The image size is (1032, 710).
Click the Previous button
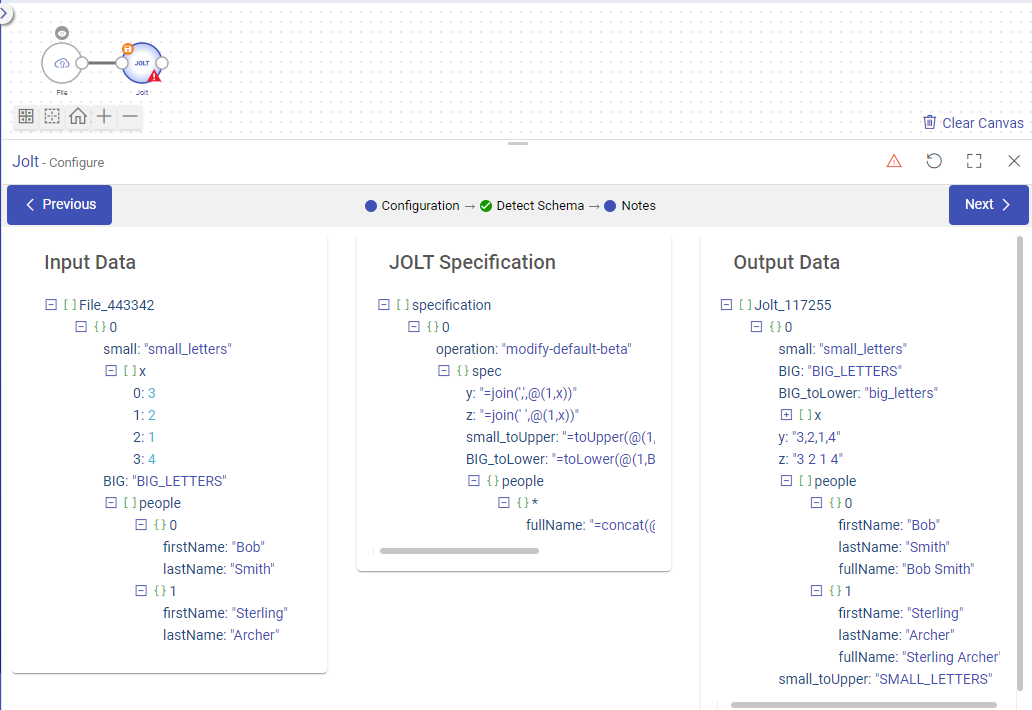coord(59,204)
